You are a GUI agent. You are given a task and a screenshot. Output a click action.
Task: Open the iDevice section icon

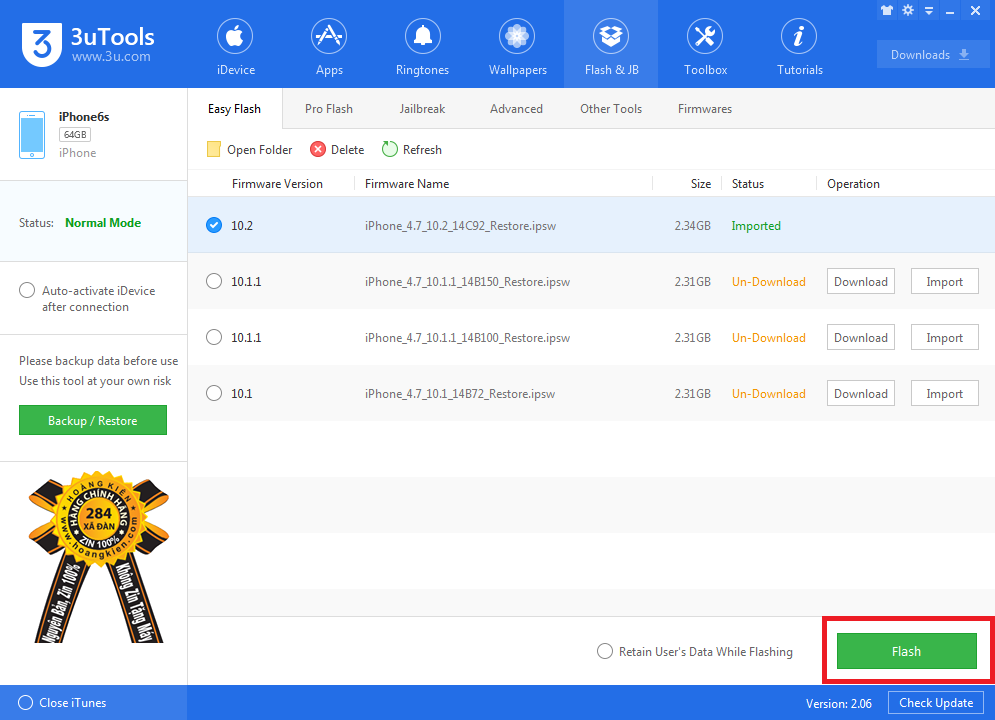235,38
